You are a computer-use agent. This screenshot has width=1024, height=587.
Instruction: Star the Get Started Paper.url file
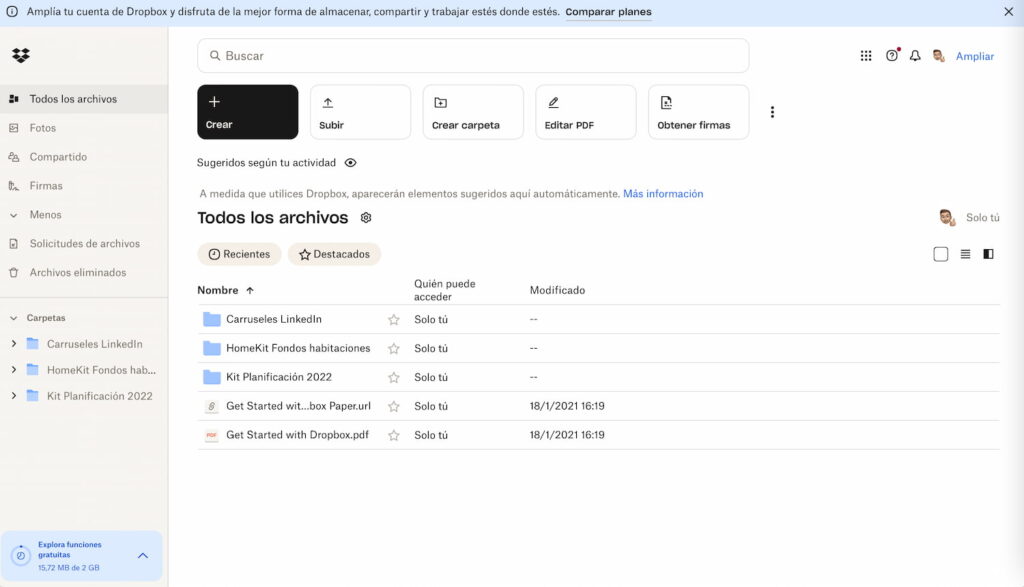[x=394, y=406]
